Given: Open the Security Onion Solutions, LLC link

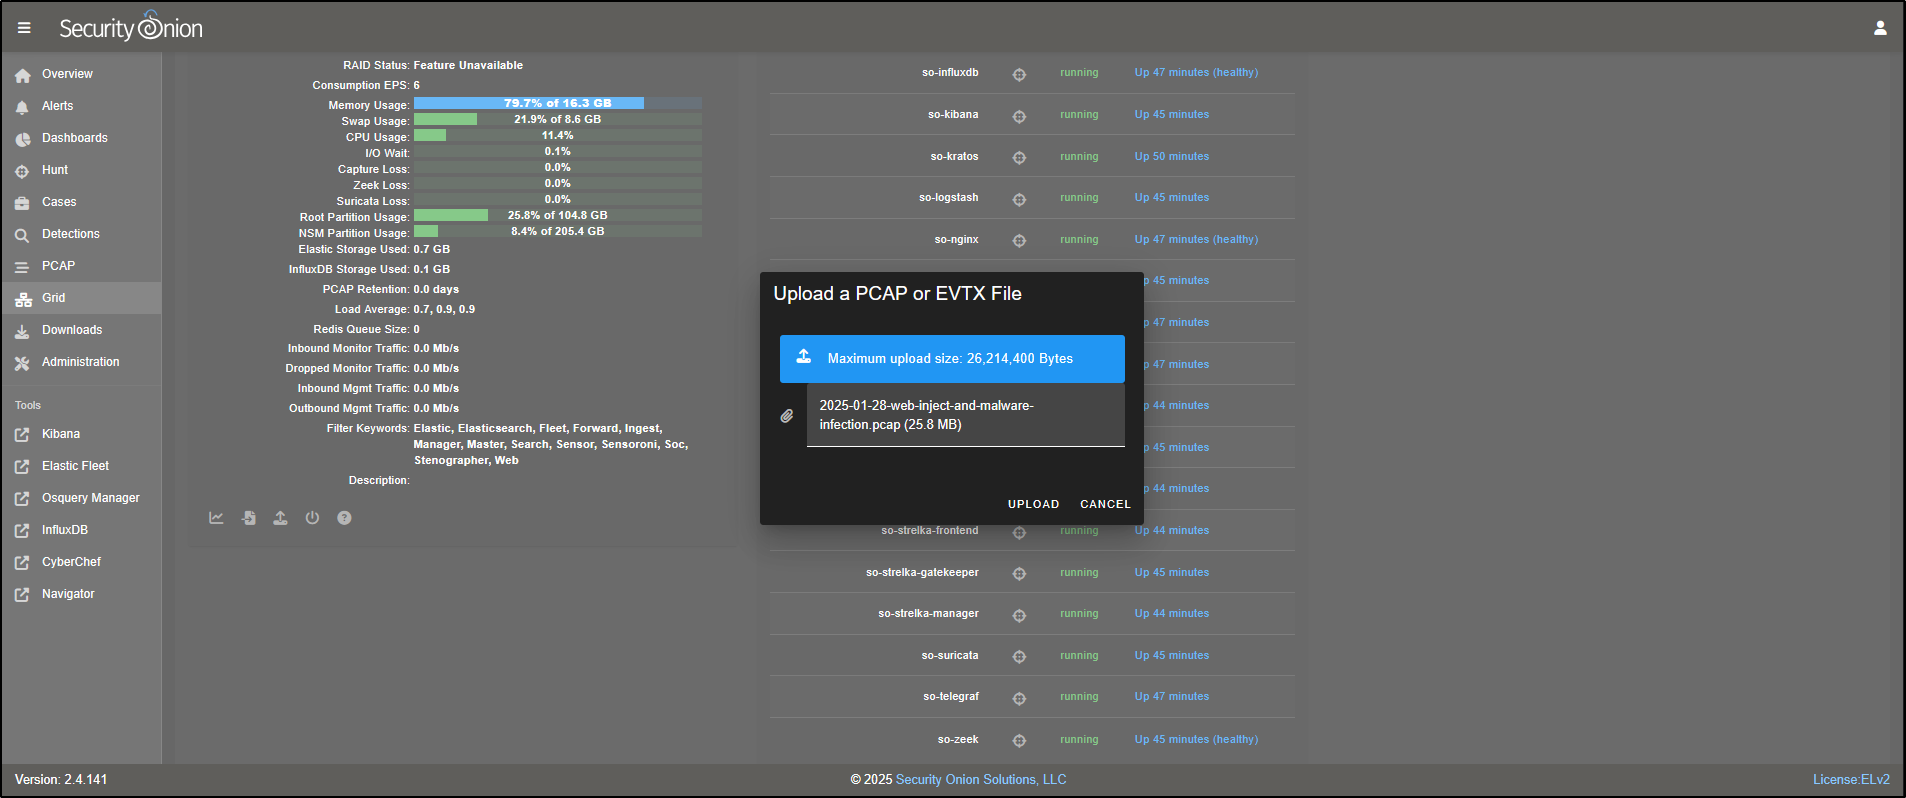Looking at the screenshot, I should tap(980, 780).
